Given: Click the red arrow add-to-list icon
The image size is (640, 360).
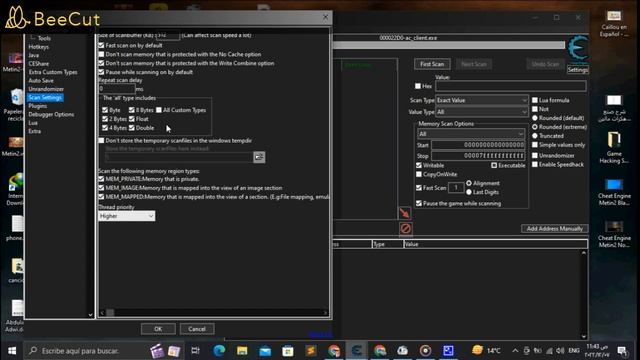Looking at the screenshot, I should coord(404,213).
